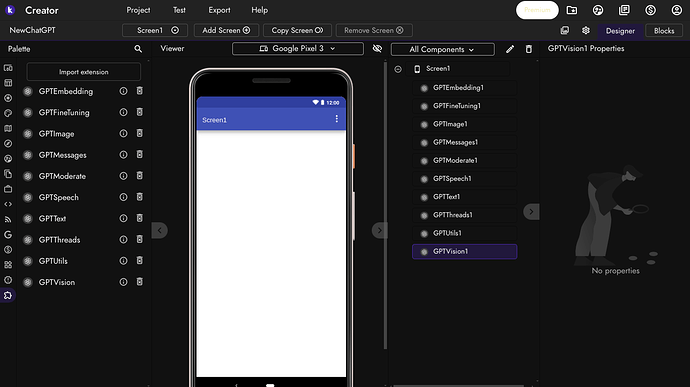Open the account profile icon
The width and height of the screenshot is (690, 387).
676,10
